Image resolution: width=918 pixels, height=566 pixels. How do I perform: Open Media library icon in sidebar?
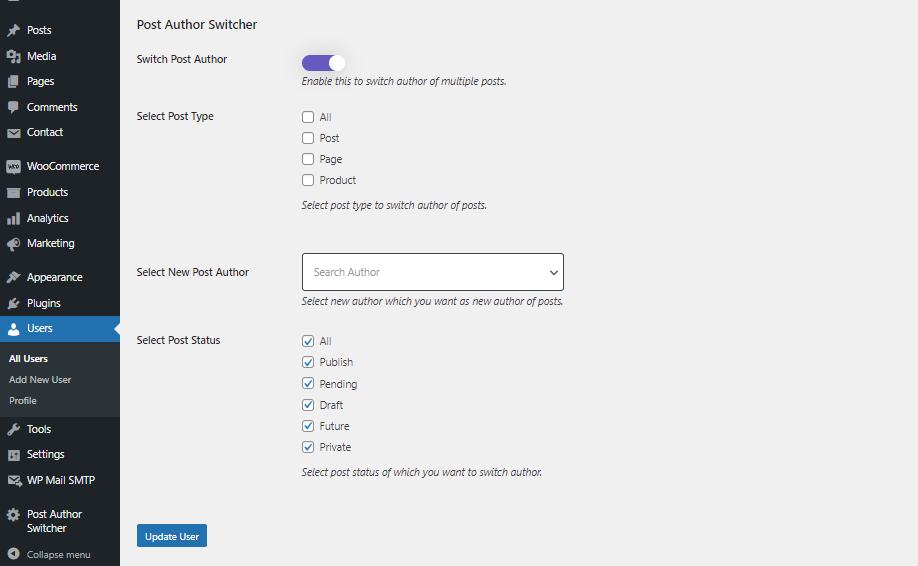(x=13, y=56)
